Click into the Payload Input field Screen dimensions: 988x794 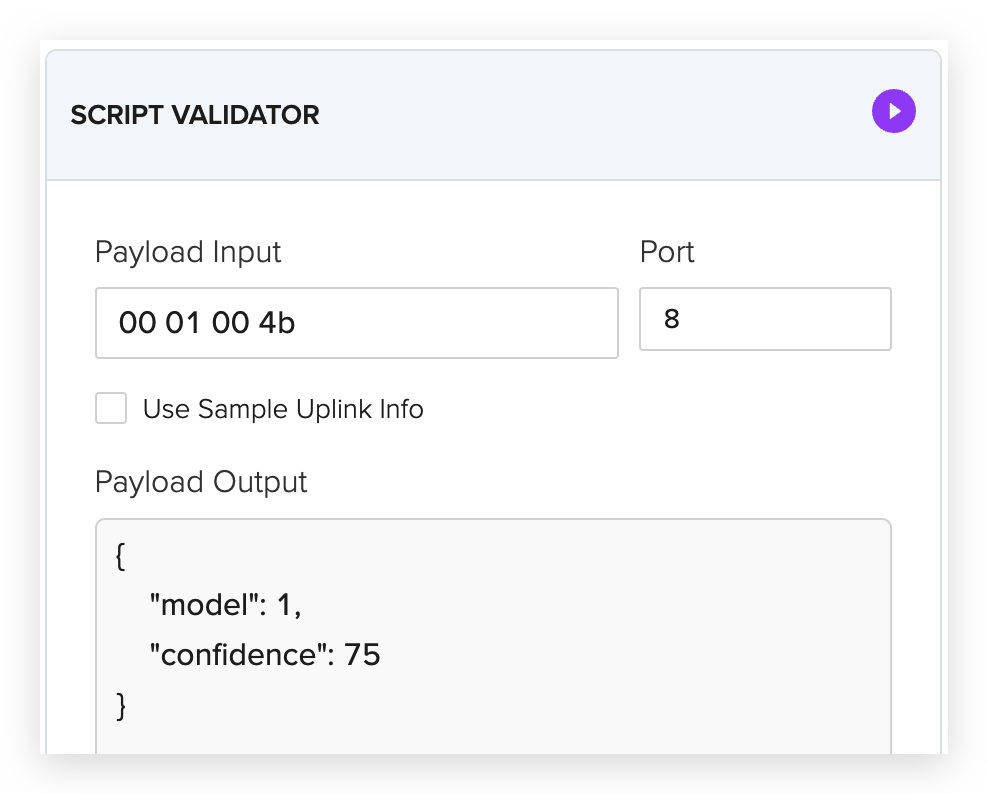tap(357, 323)
